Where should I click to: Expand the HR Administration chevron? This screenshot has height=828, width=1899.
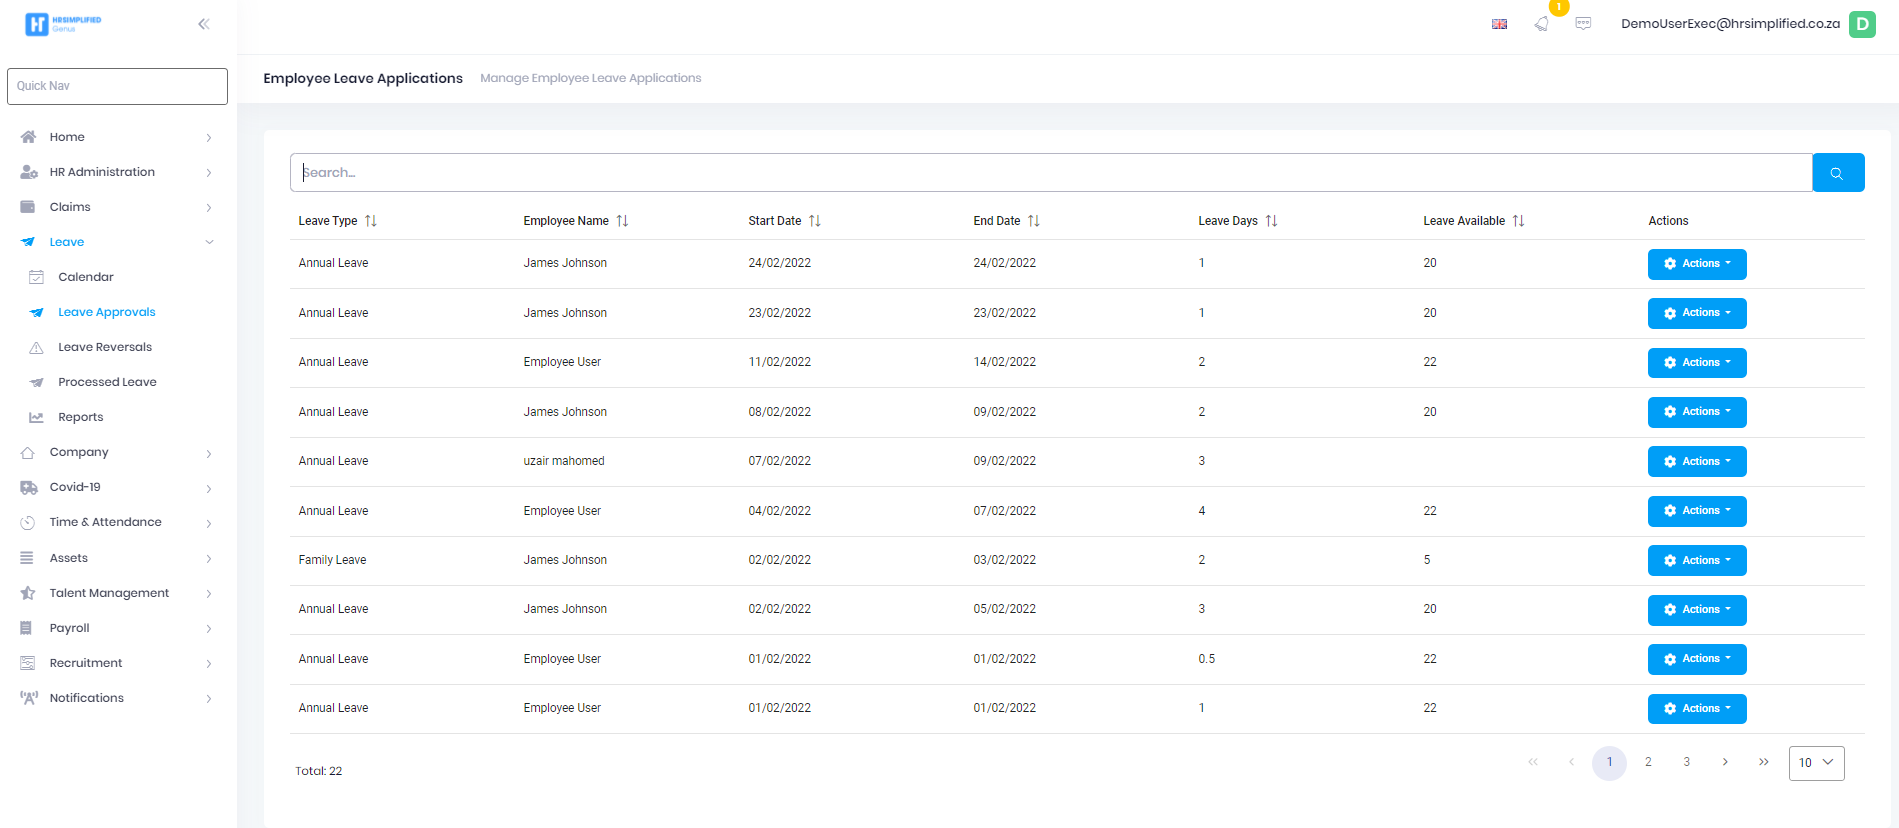[209, 173]
